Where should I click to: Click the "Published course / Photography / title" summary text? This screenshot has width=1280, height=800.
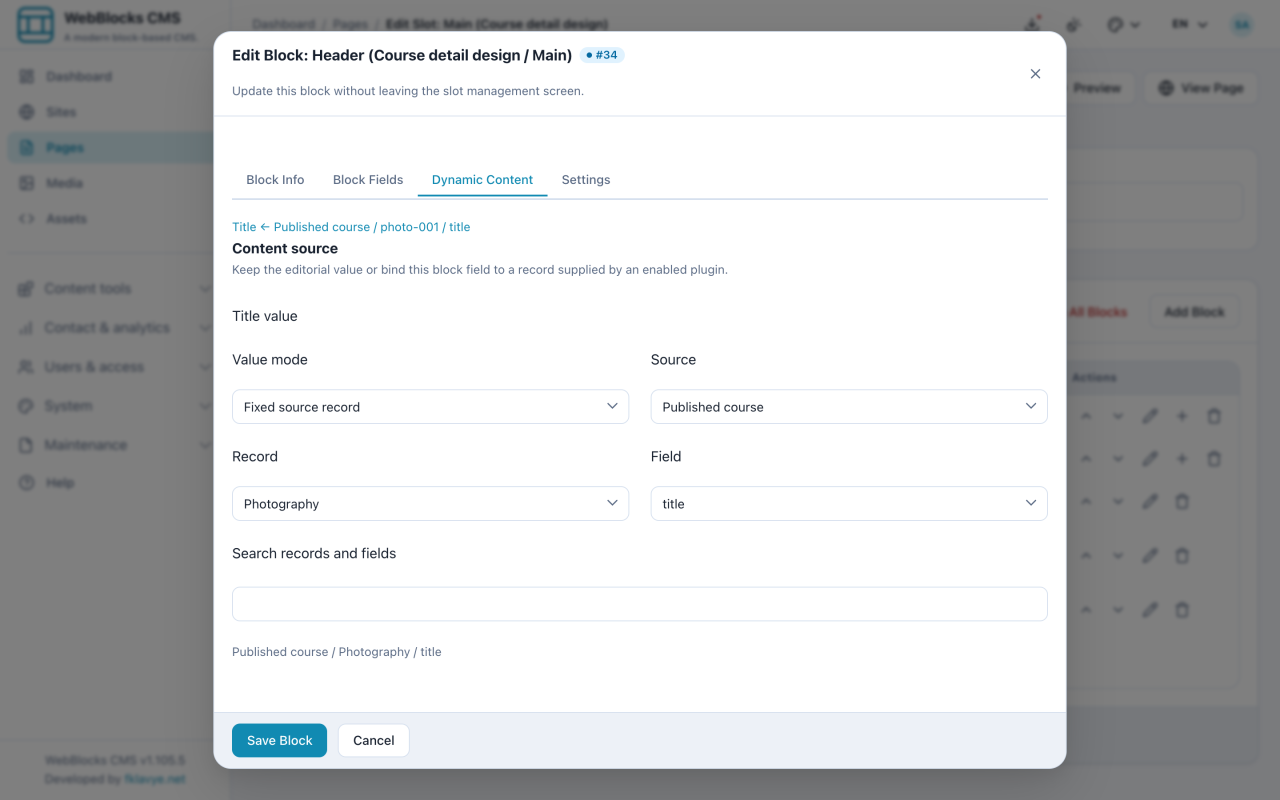point(337,652)
